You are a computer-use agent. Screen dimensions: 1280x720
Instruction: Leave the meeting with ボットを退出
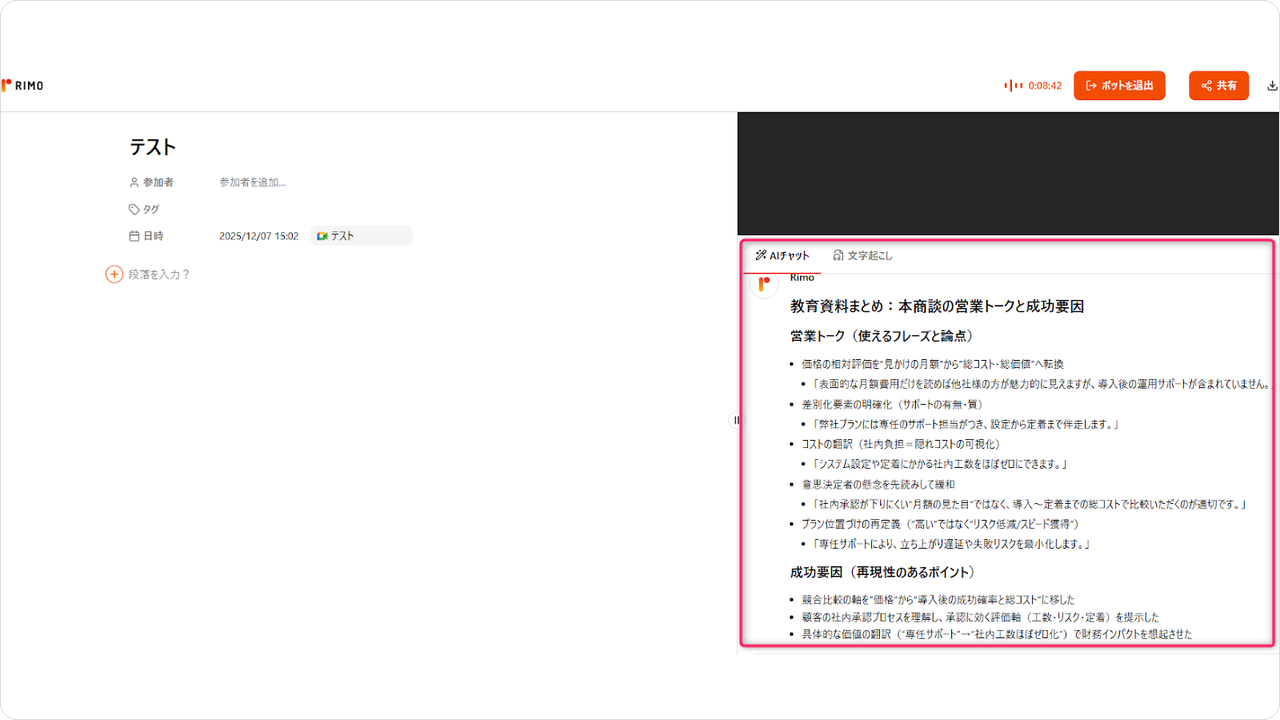click(x=1119, y=86)
